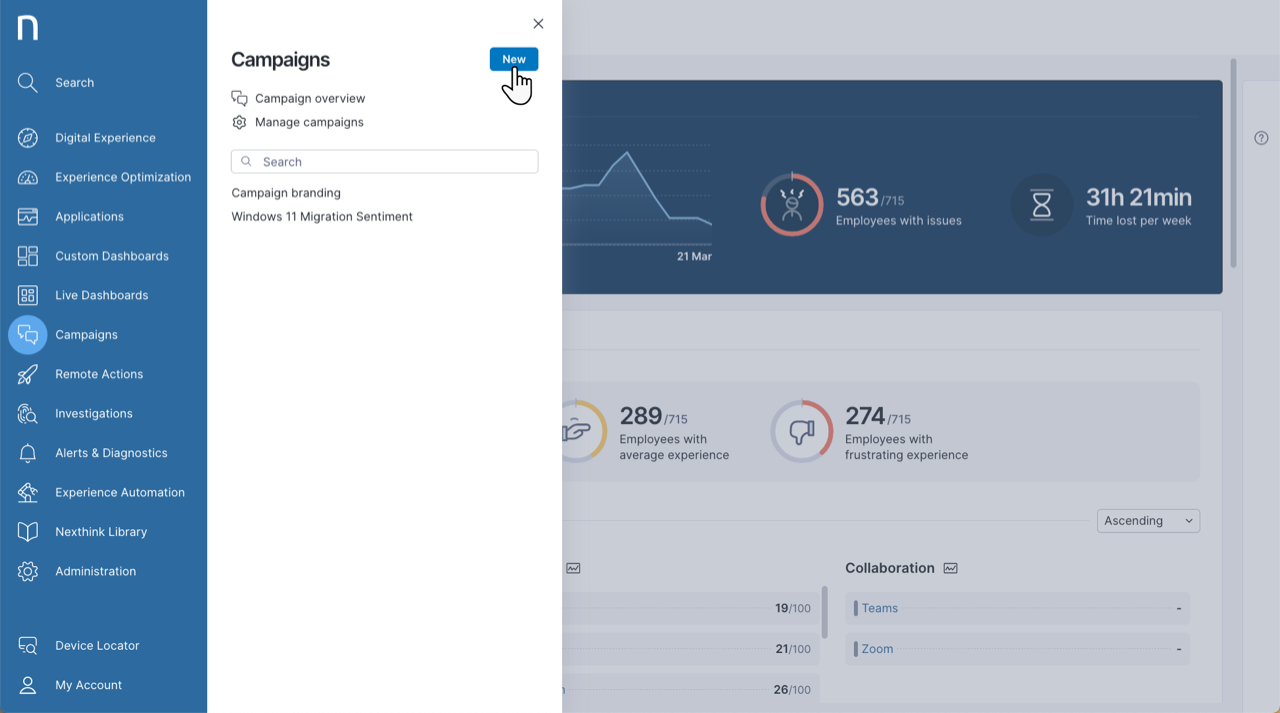Select the Experience Optimization gauge icon
The height and width of the screenshot is (713, 1280).
[28, 177]
